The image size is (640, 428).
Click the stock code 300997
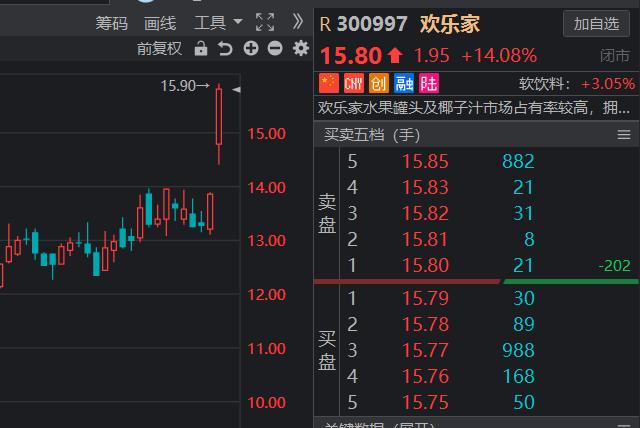click(x=372, y=24)
